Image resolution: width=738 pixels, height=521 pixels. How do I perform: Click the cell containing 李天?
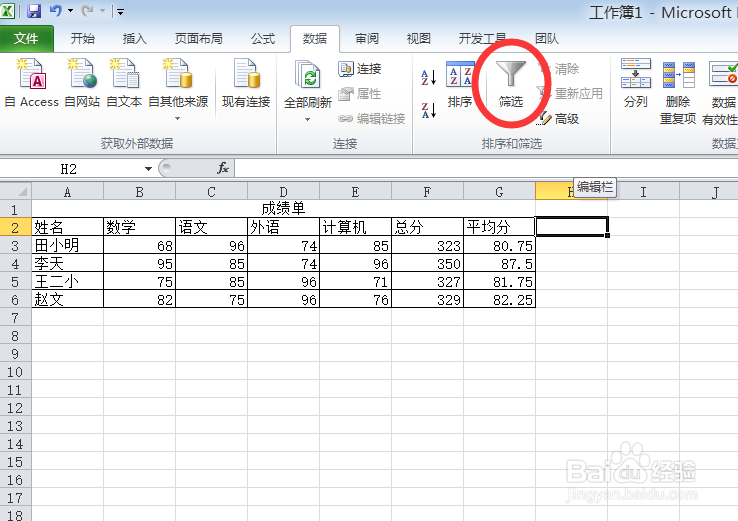tap(67, 263)
